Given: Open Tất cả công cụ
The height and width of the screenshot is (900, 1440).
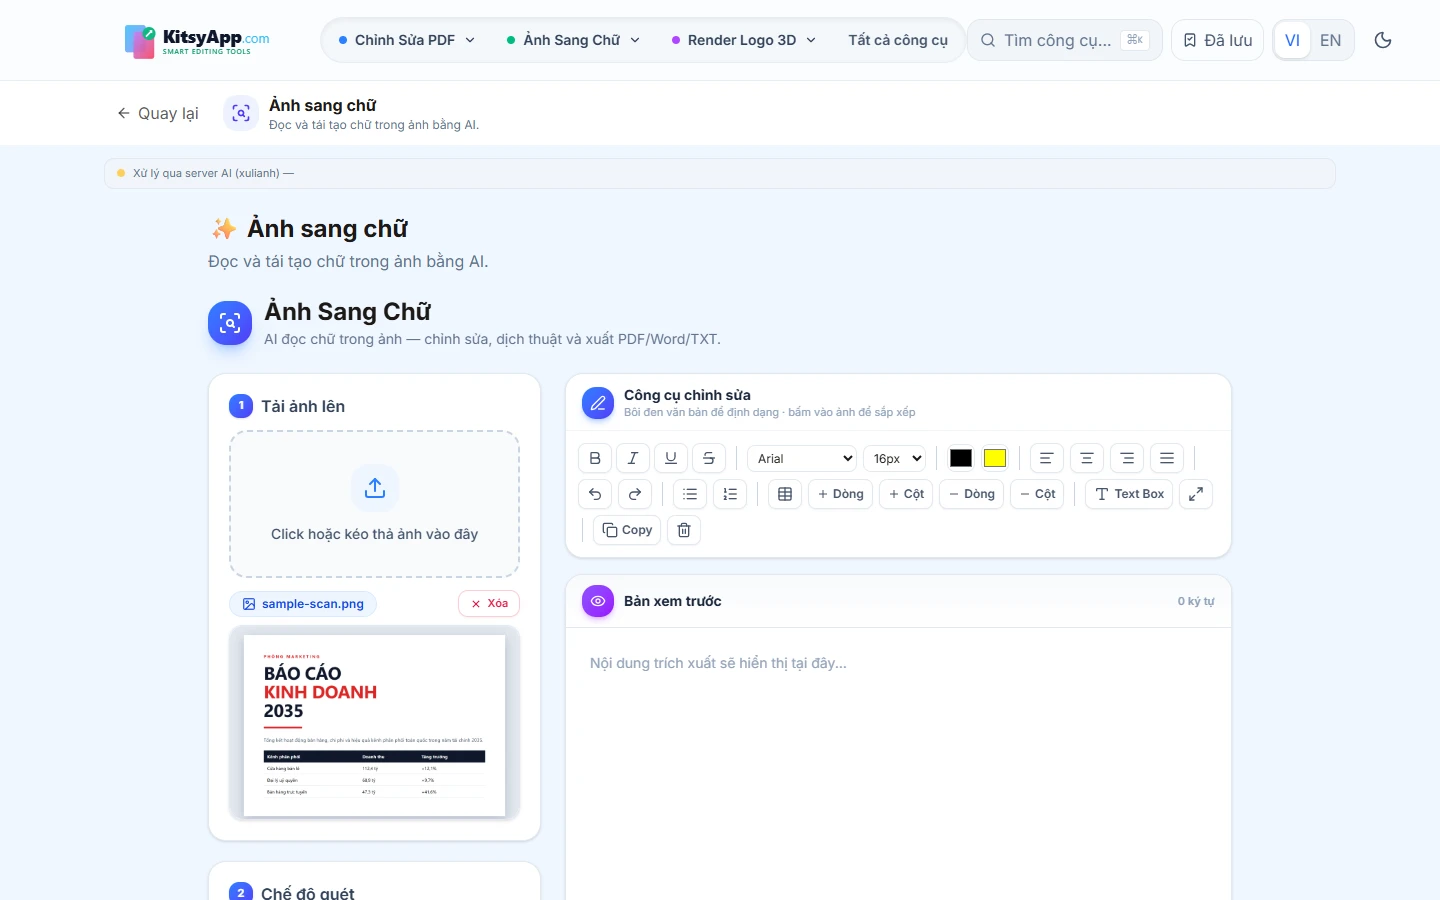Looking at the screenshot, I should click(x=898, y=40).
